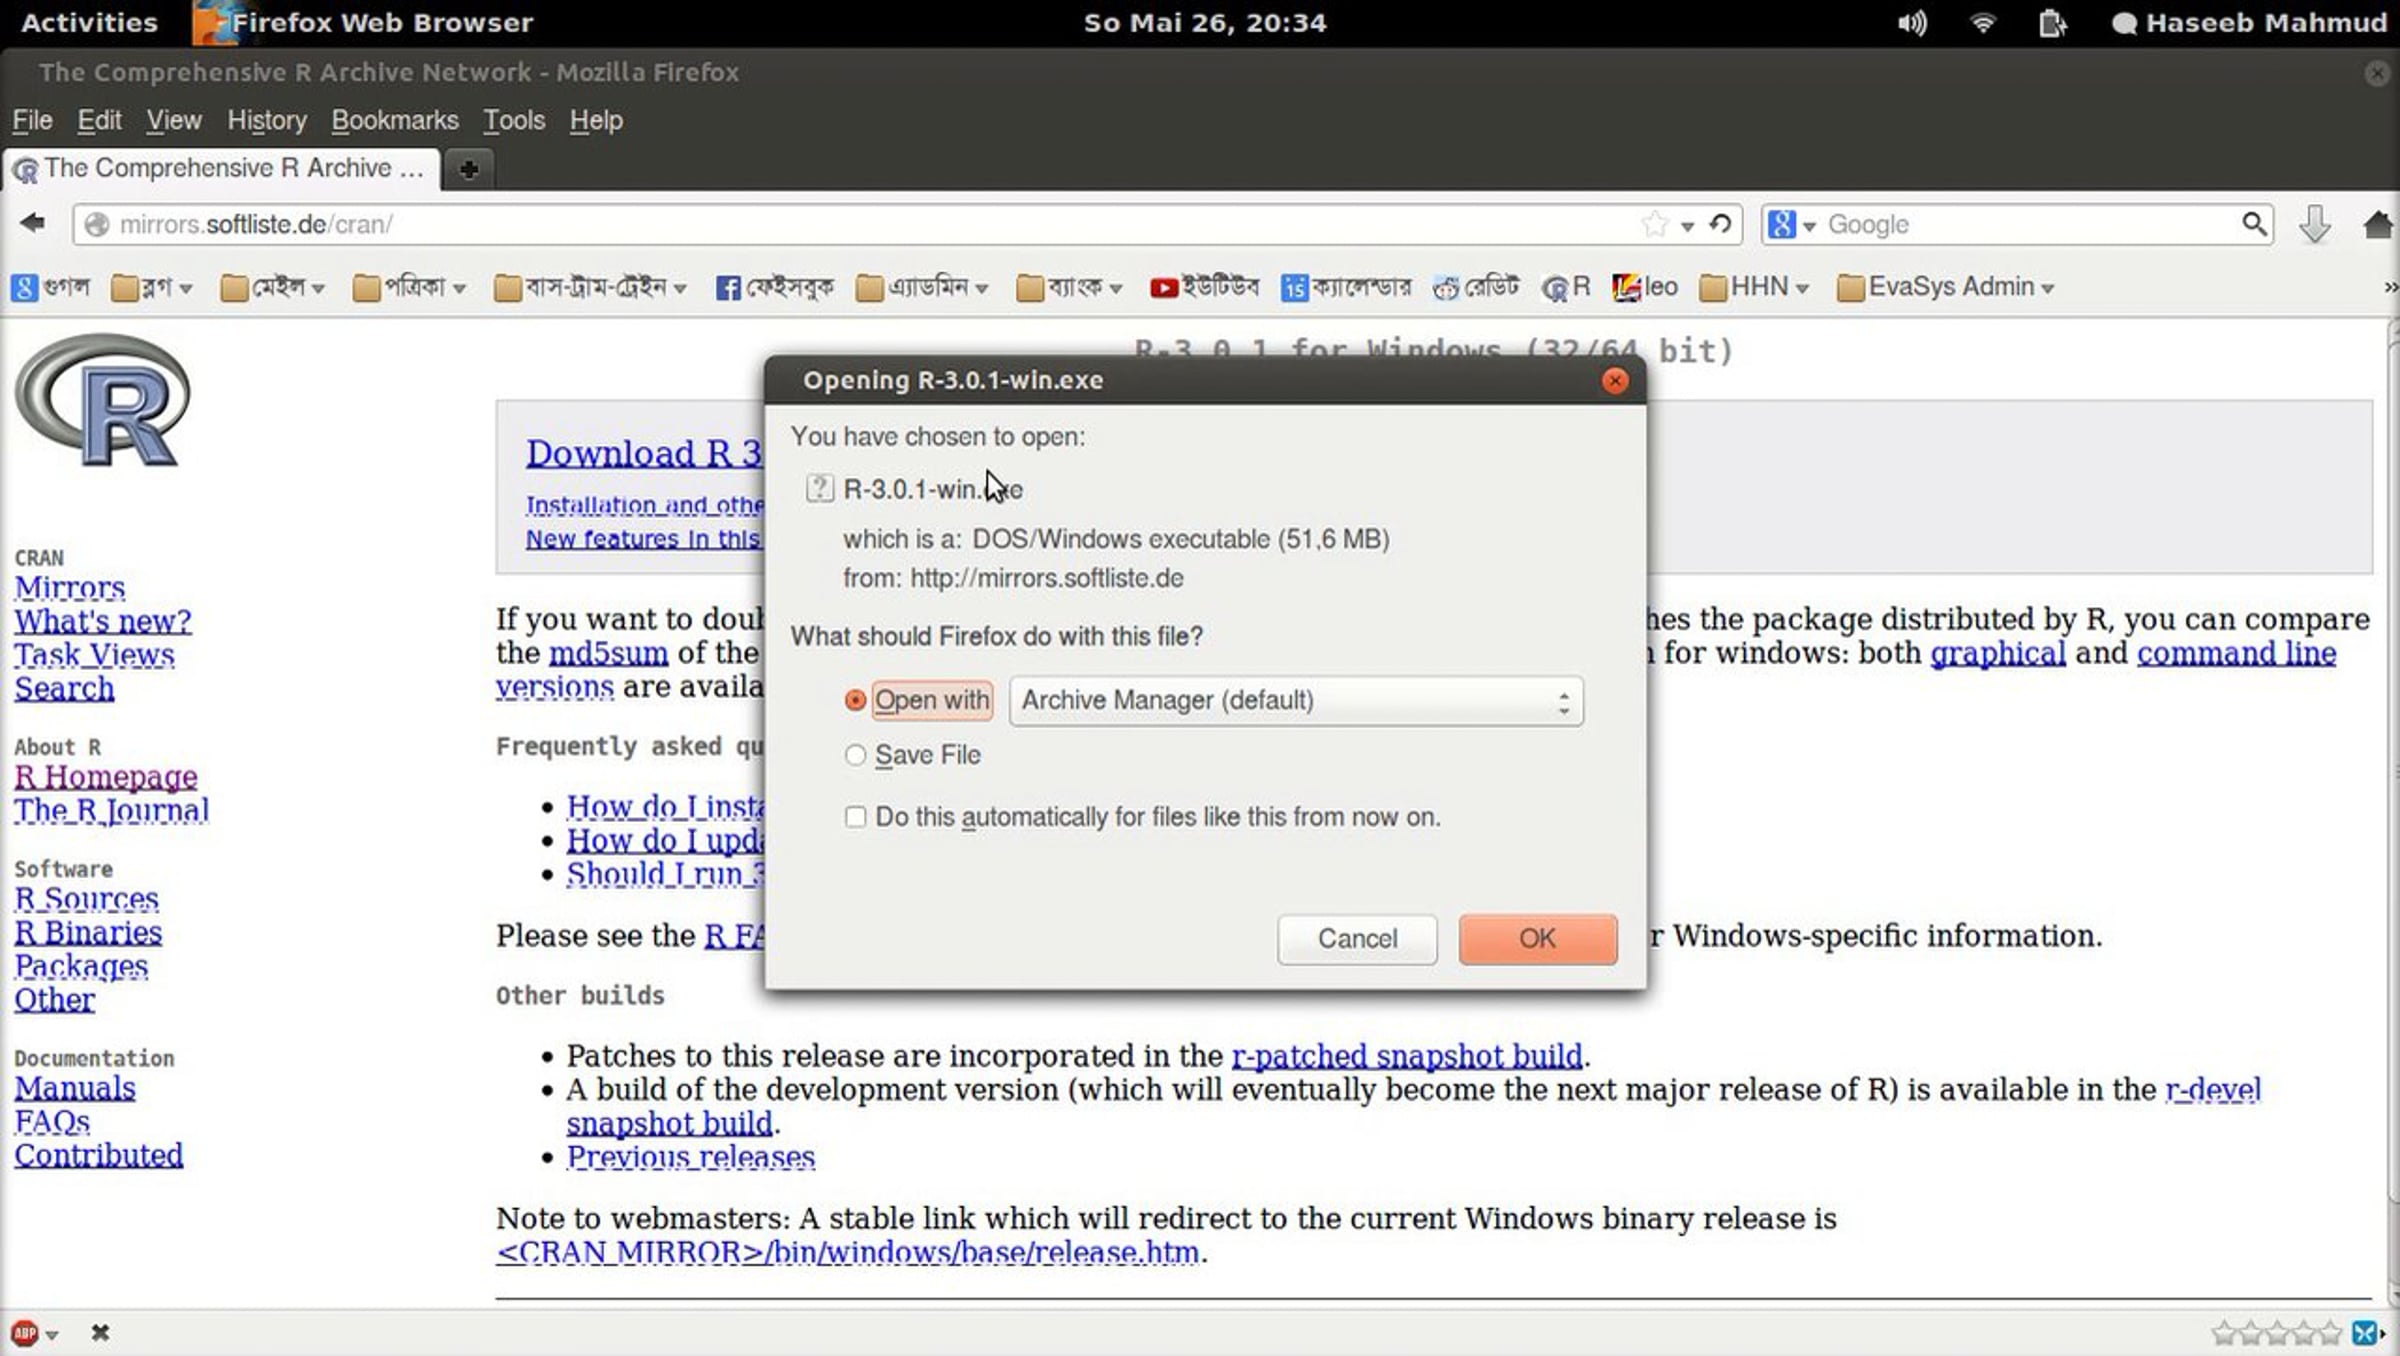Click the star rating widget in the status bar
The height and width of the screenshot is (1356, 2400).
click(2276, 1332)
